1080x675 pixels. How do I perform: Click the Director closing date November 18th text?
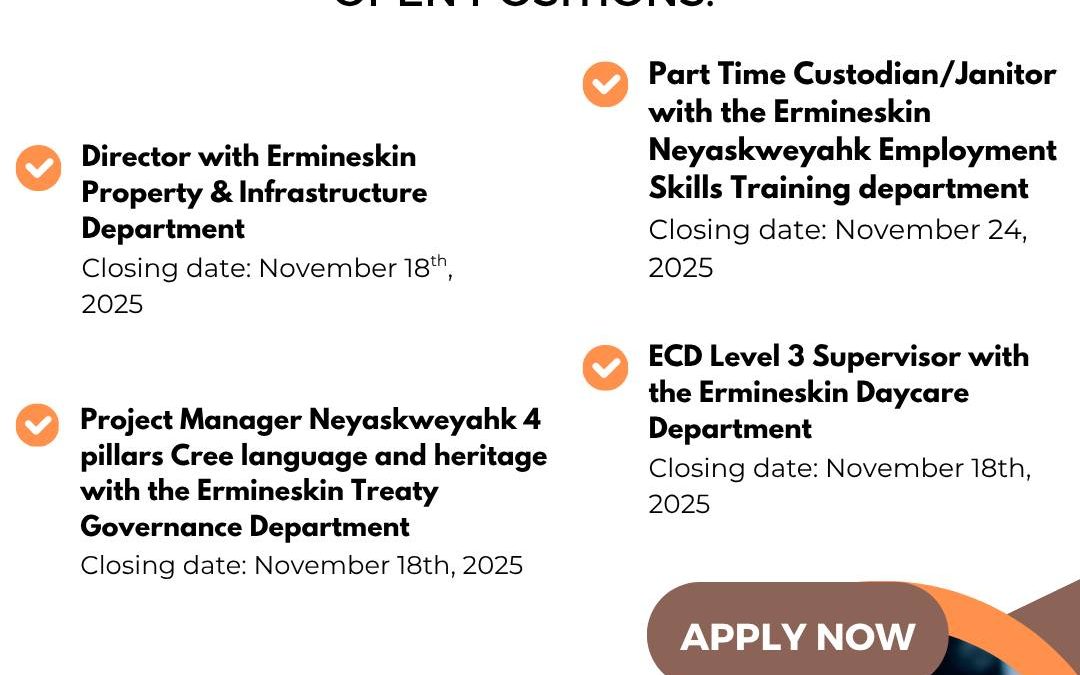(x=267, y=269)
